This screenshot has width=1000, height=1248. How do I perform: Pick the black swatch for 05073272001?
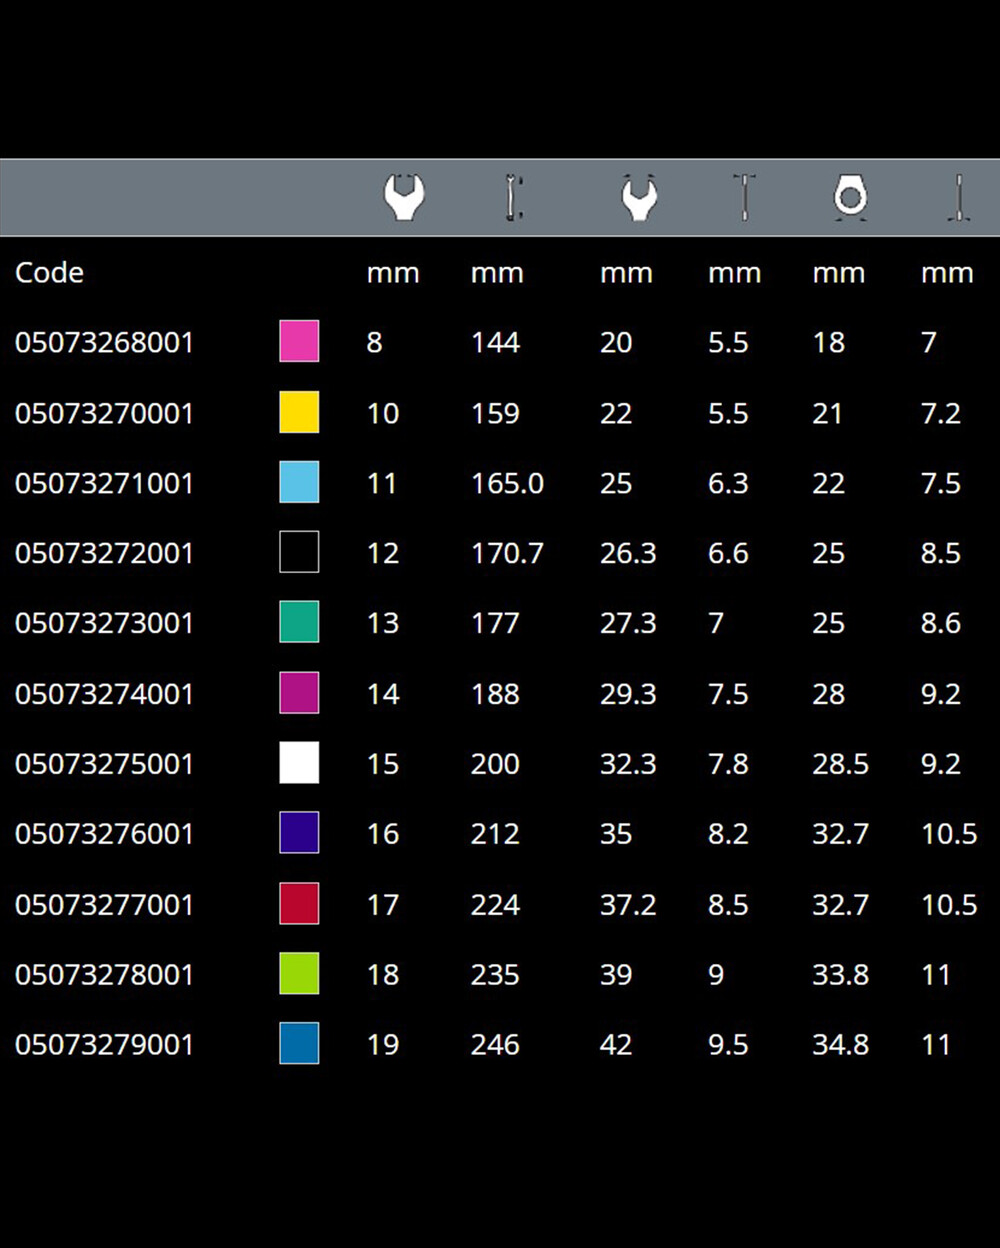[299, 552]
